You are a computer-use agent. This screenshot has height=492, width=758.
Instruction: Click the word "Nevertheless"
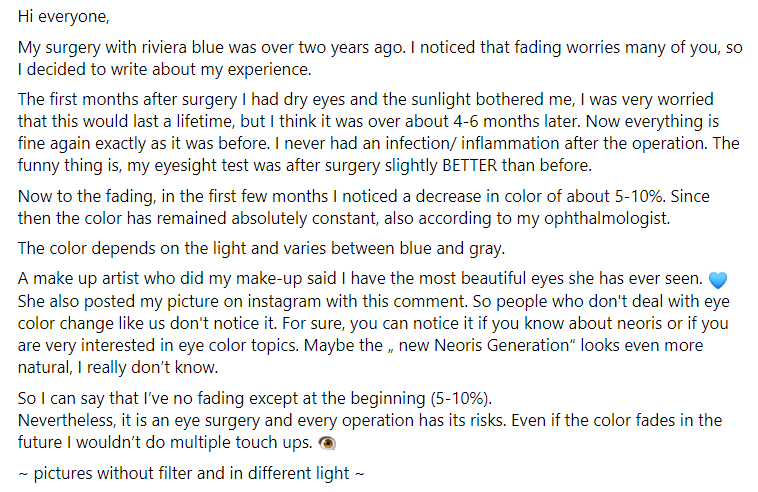[x=66, y=420]
